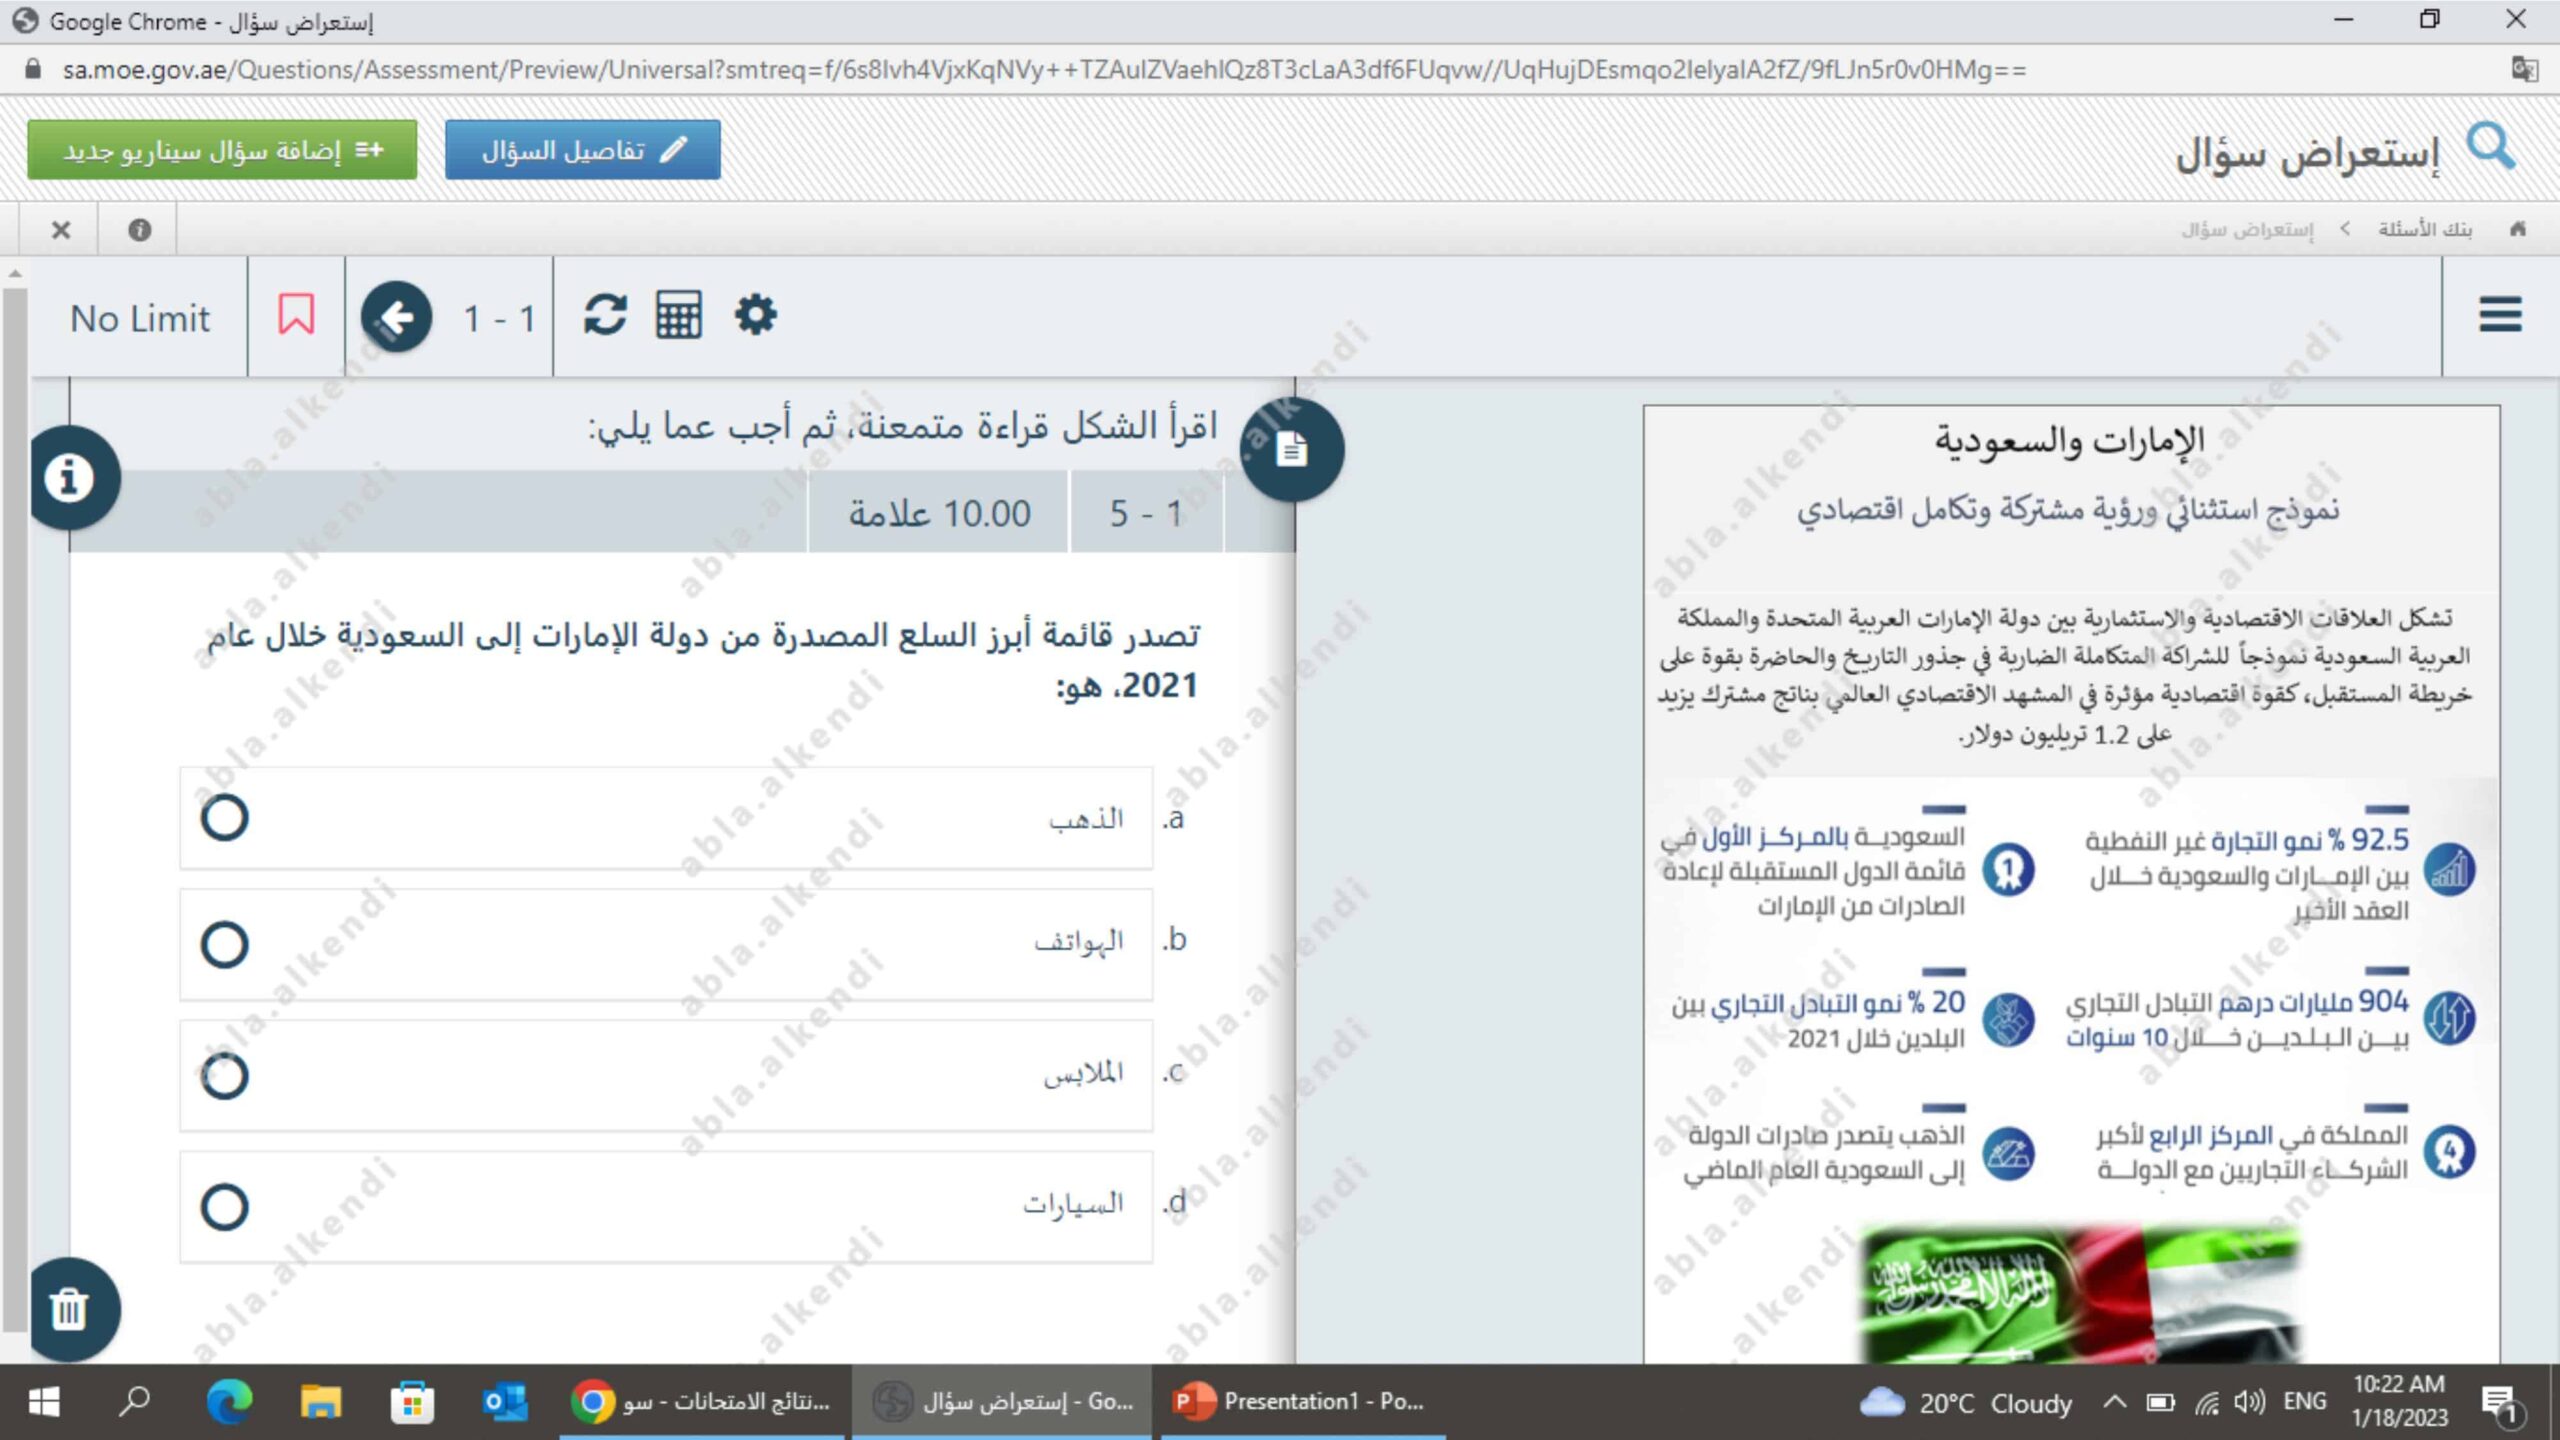Close the breadcrumb bar with X icon
This screenshot has height=1440, width=2560.
coord(61,230)
